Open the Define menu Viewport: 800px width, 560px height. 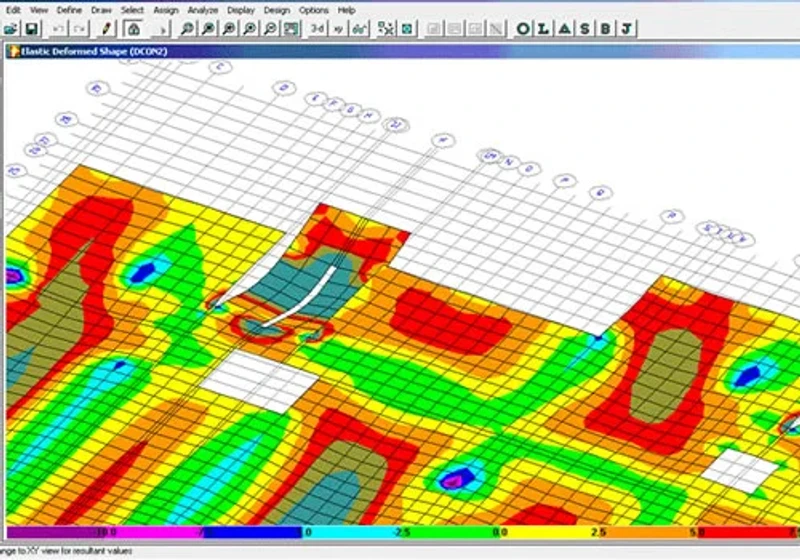(69, 10)
